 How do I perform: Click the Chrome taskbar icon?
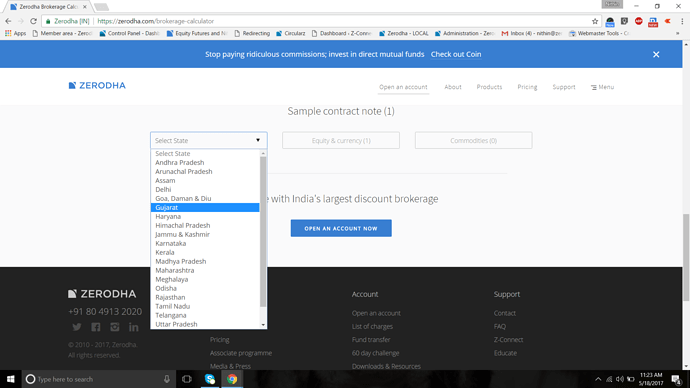[x=232, y=379]
